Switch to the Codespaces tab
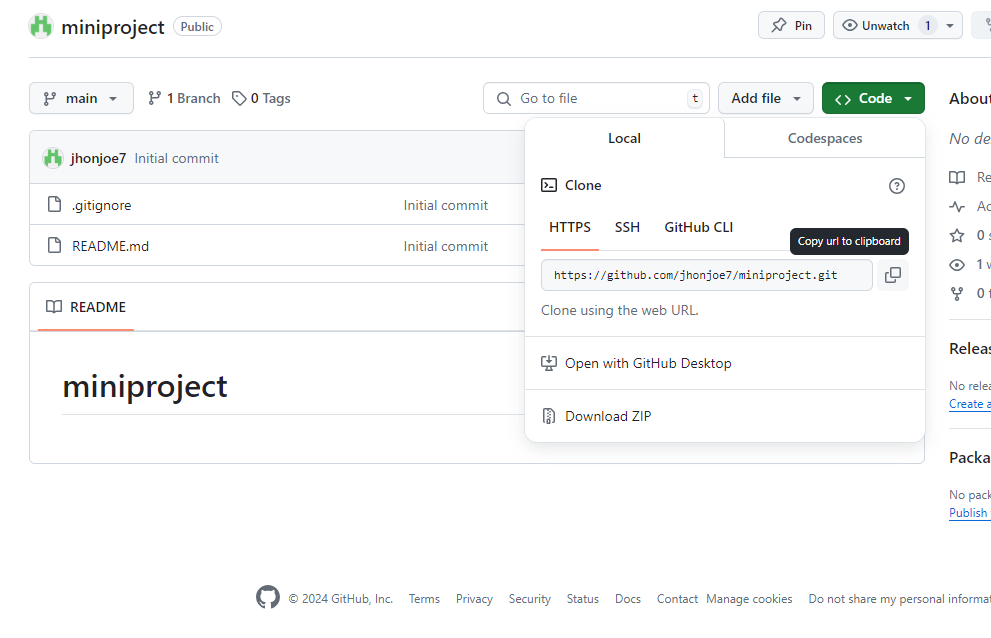 [x=824, y=138]
